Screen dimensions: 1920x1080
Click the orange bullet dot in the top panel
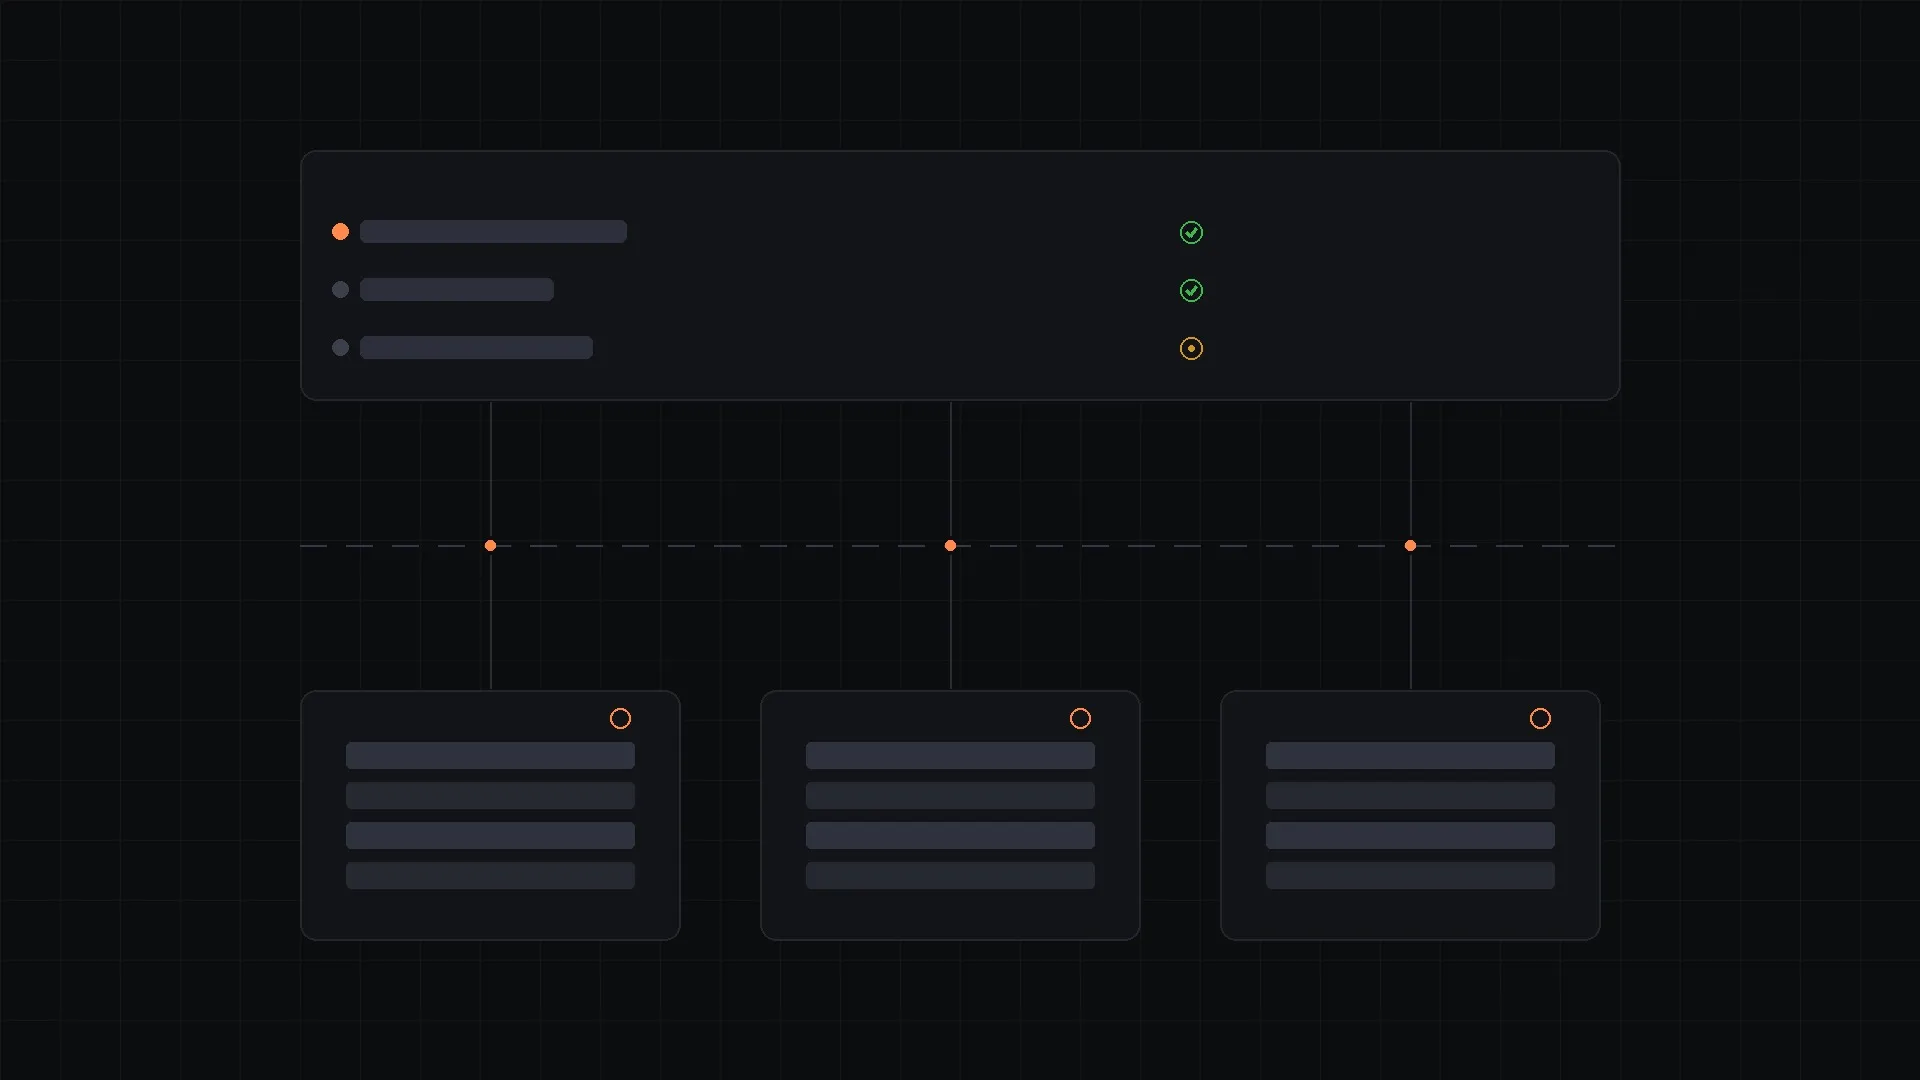340,232
